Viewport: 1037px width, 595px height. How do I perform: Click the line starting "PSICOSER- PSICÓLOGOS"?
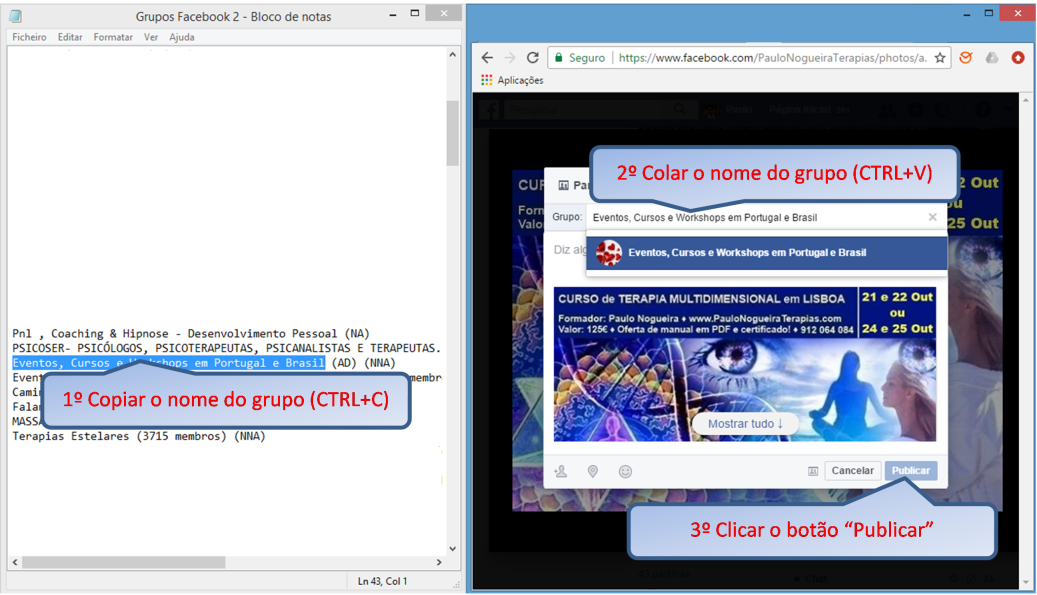click(226, 348)
